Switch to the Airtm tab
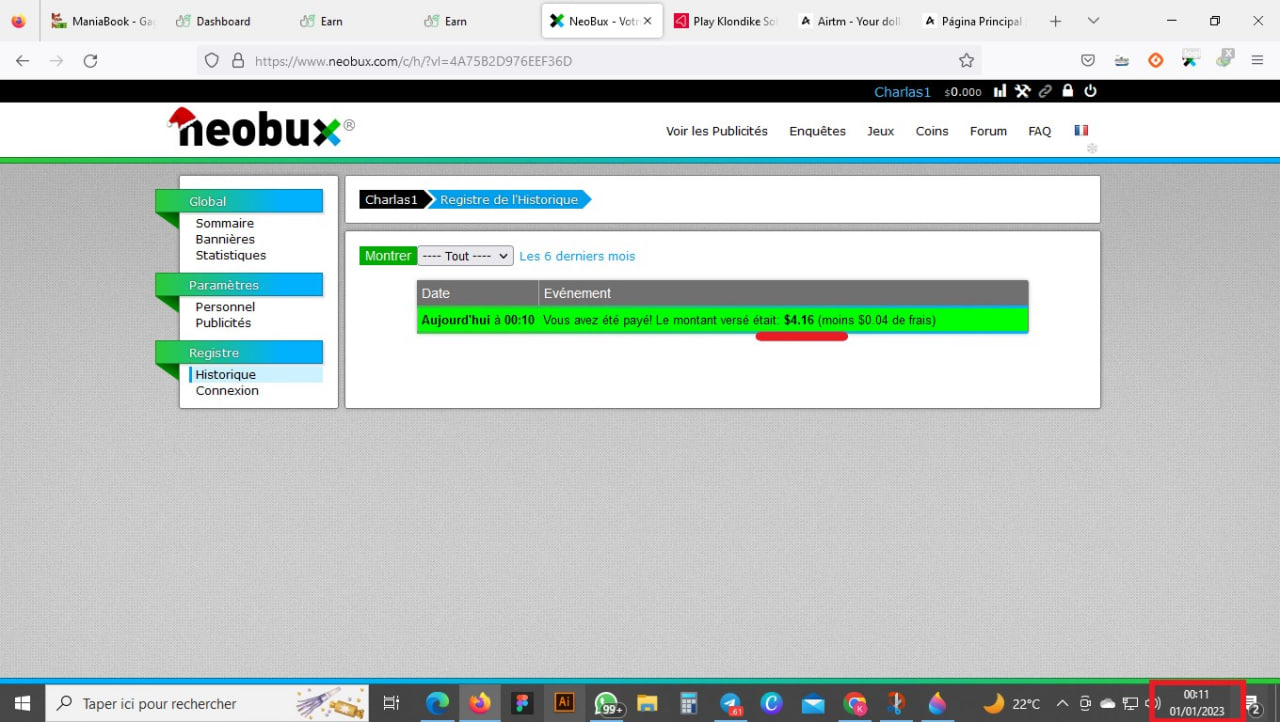This screenshot has height=722, width=1280. pos(850,21)
